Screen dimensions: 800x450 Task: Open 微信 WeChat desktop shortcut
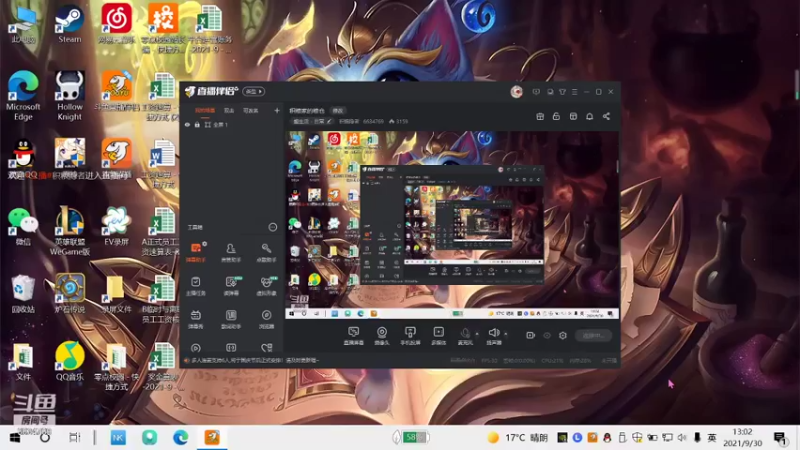[23, 226]
